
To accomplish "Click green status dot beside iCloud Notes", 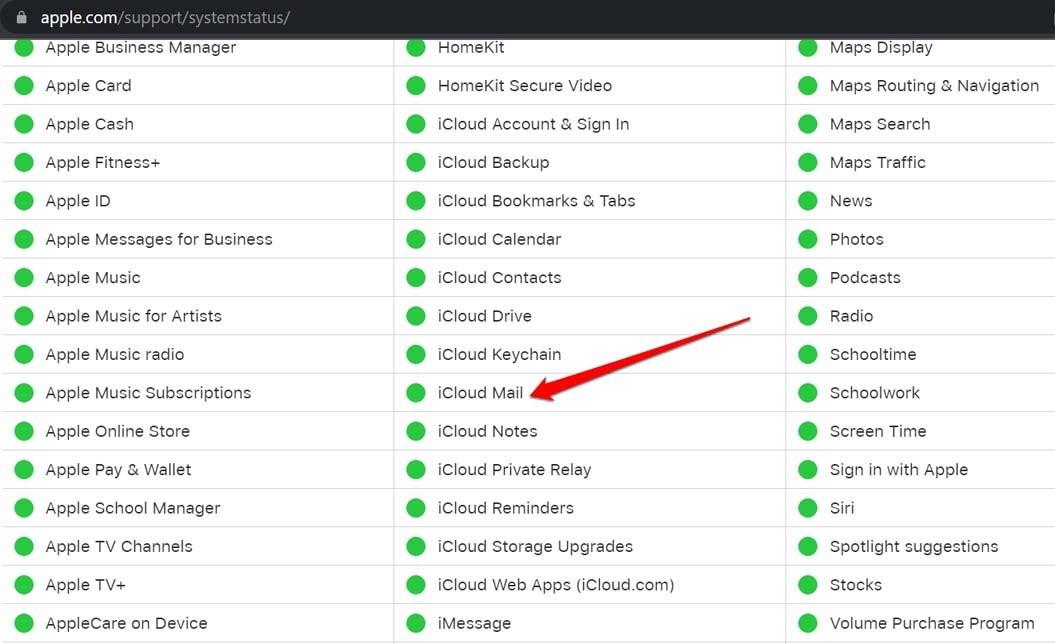I will click(x=416, y=431).
